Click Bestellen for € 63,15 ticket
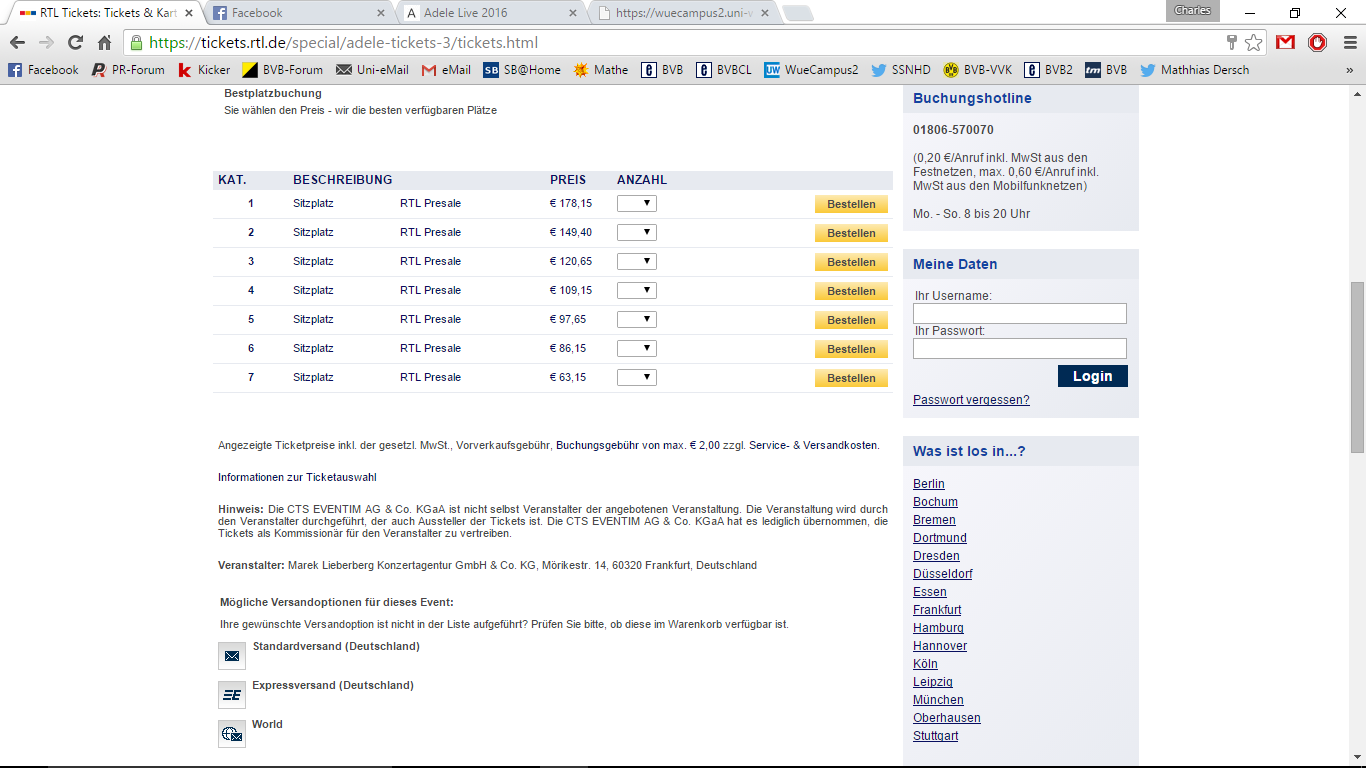Screen dimensions: 1366x768 pos(851,378)
